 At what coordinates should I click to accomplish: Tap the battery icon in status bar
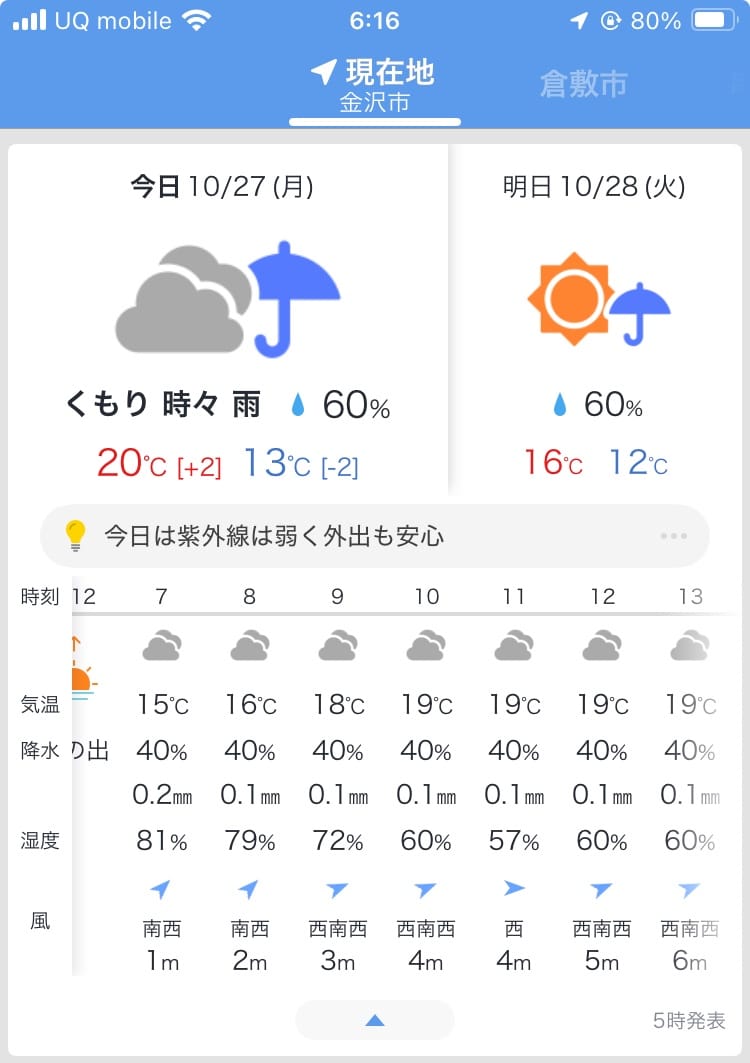point(714,20)
